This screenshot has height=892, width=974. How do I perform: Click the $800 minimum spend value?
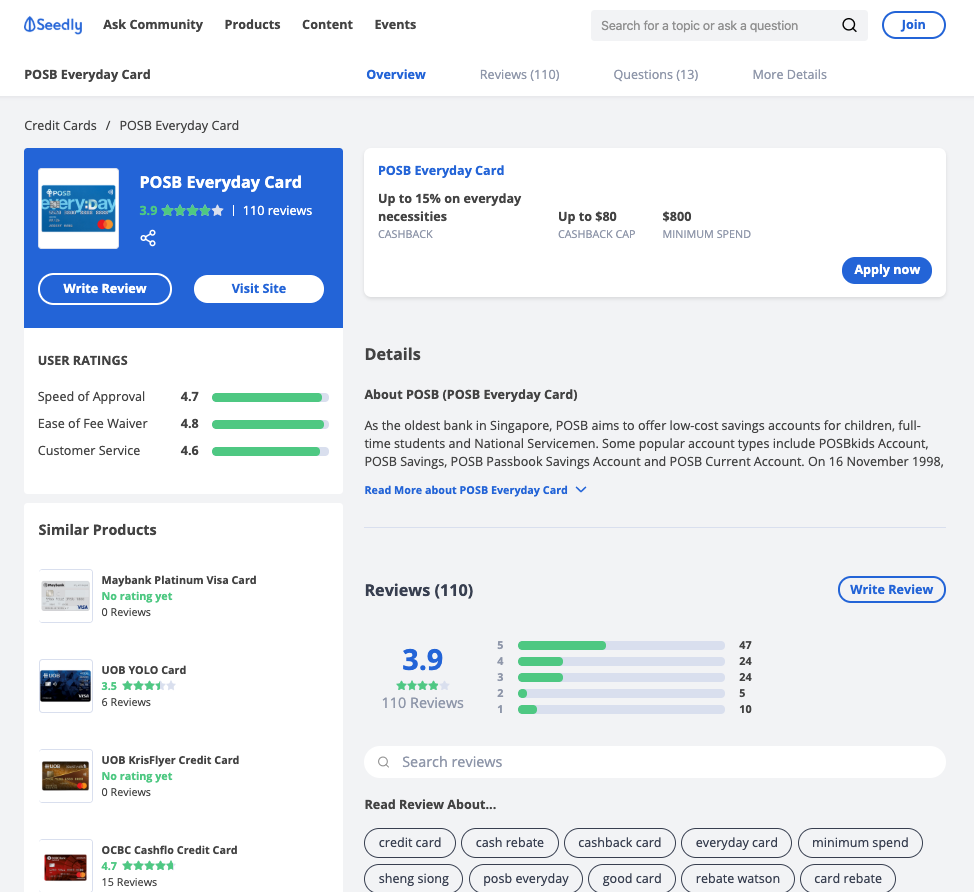[x=676, y=217]
